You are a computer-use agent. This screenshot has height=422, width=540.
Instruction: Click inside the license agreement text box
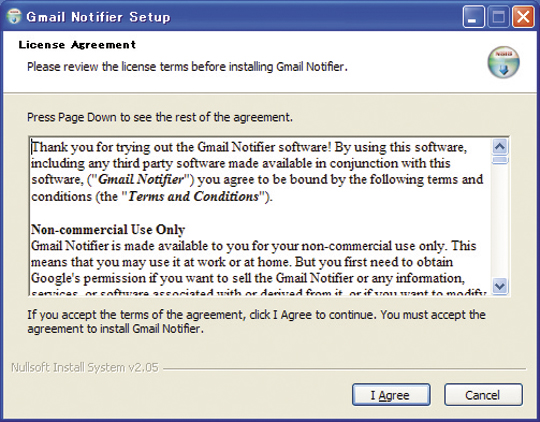point(260,216)
